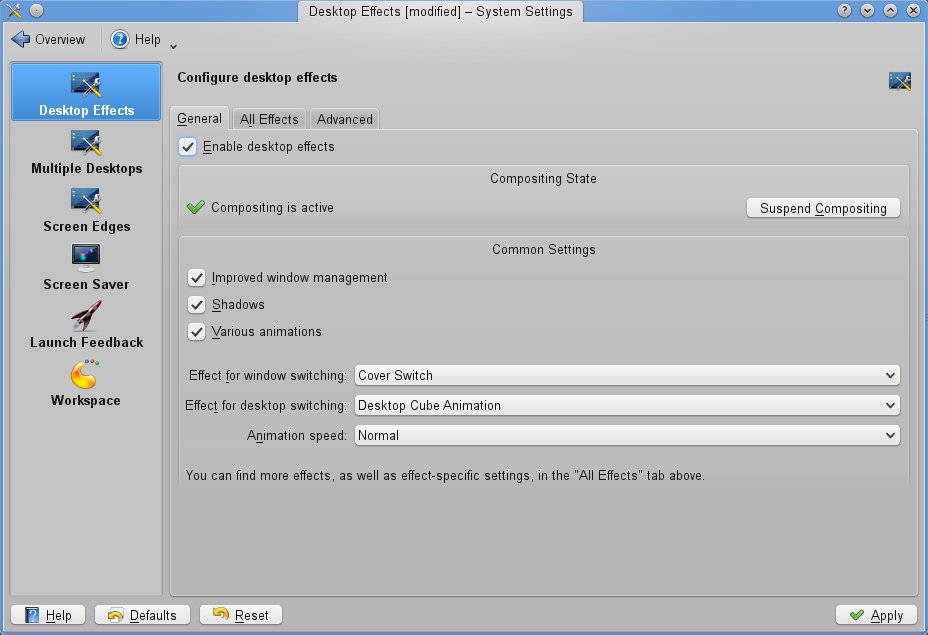
Task: Switch to the Advanced tab
Action: tap(344, 120)
